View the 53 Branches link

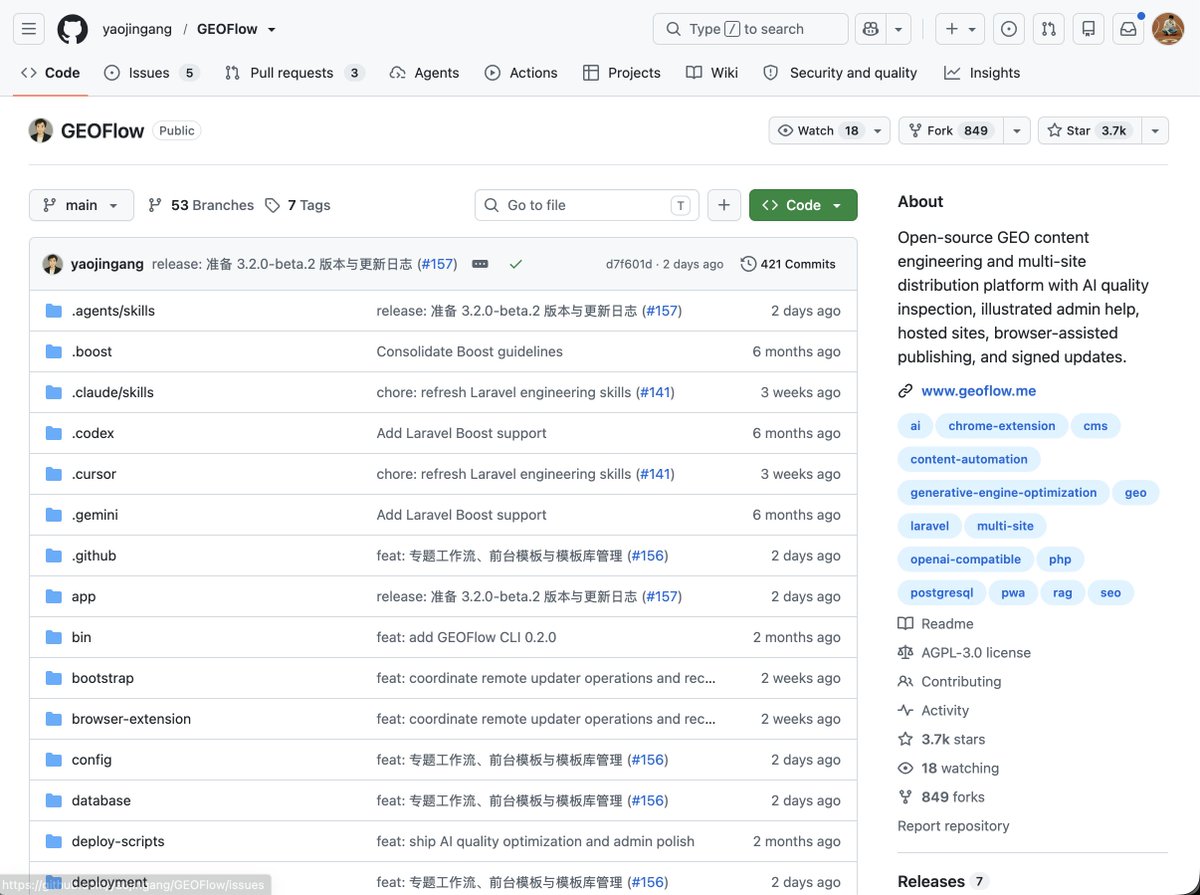(201, 205)
